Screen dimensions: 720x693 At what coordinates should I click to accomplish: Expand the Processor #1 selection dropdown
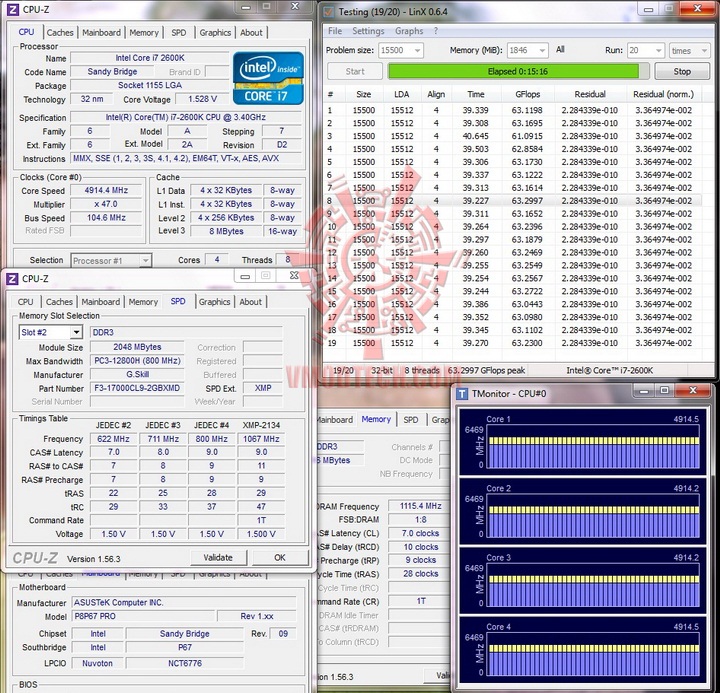pyautogui.click(x=145, y=260)
